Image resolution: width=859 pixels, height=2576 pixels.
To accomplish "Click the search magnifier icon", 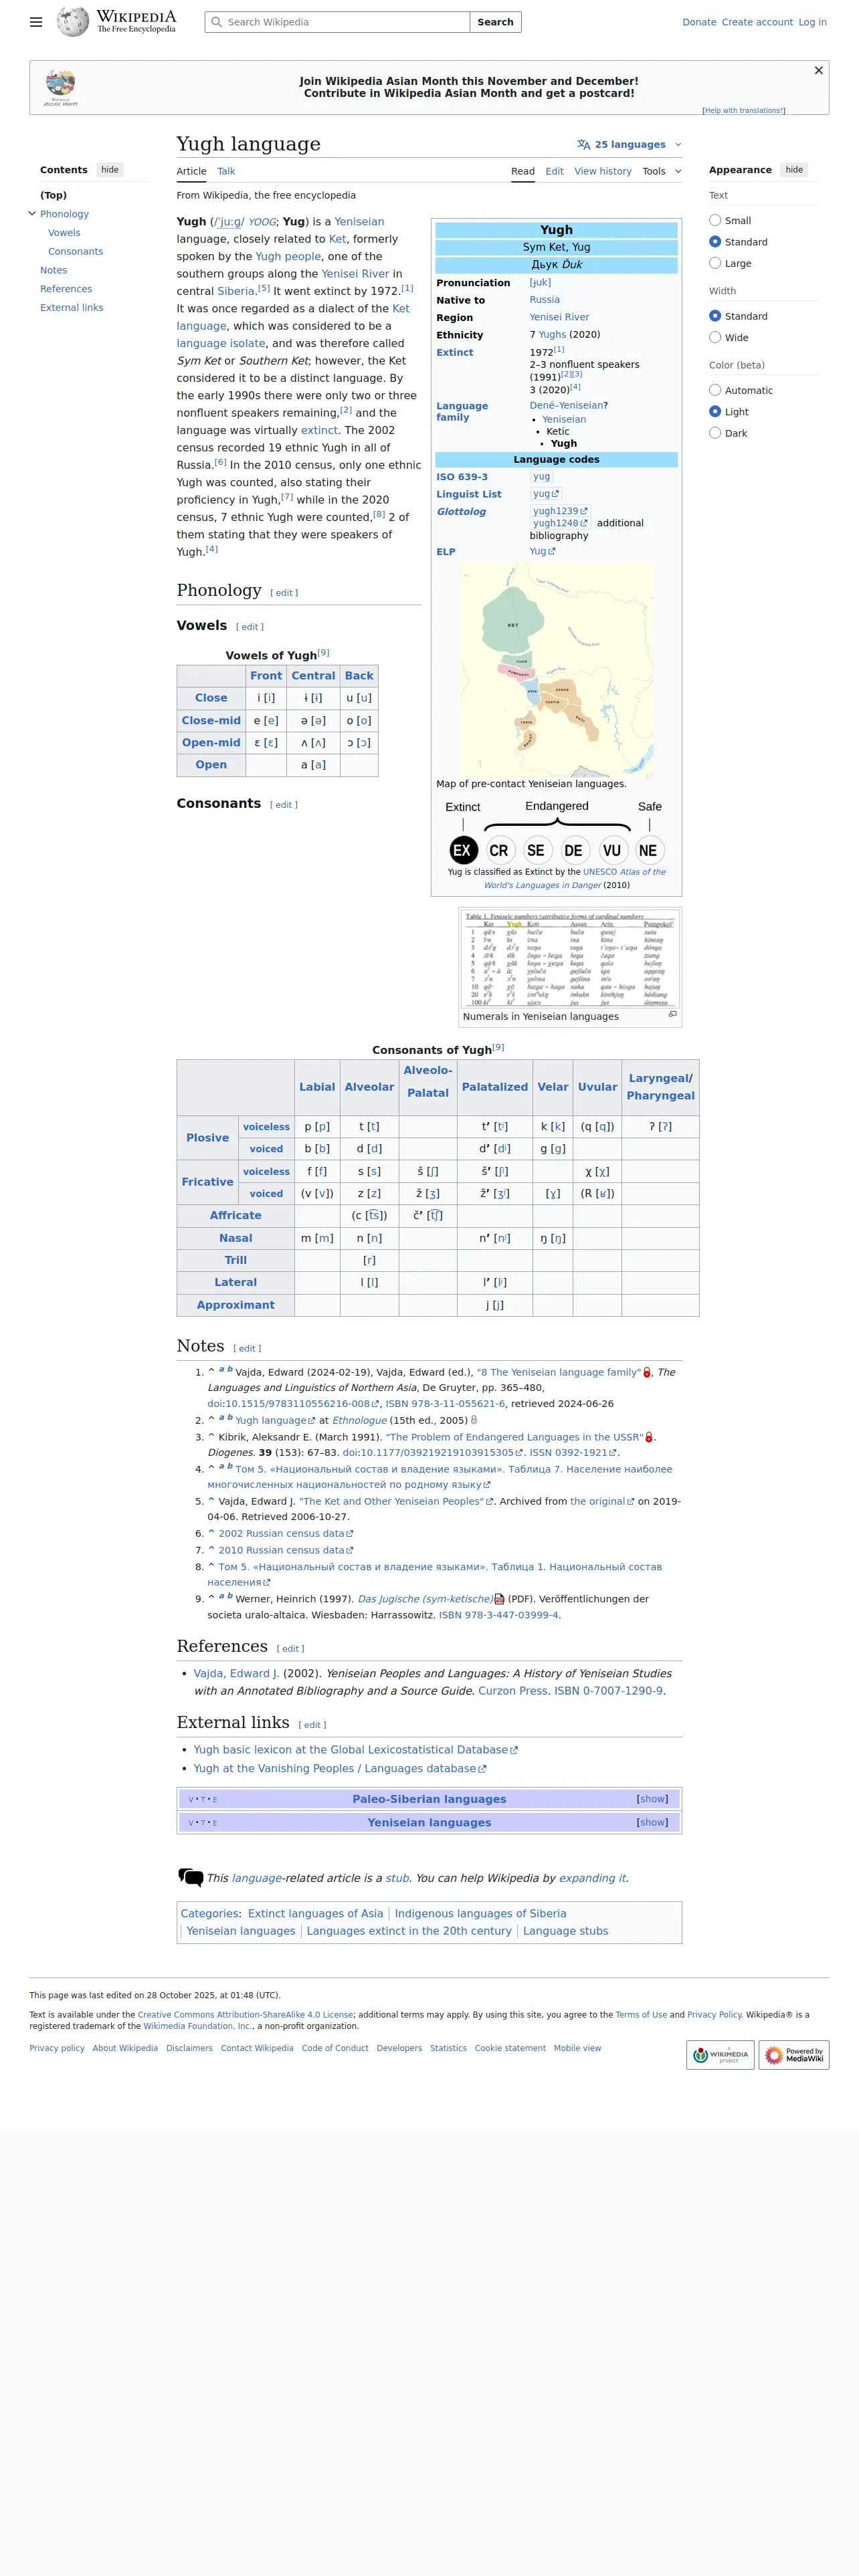I will pos(216,22).
